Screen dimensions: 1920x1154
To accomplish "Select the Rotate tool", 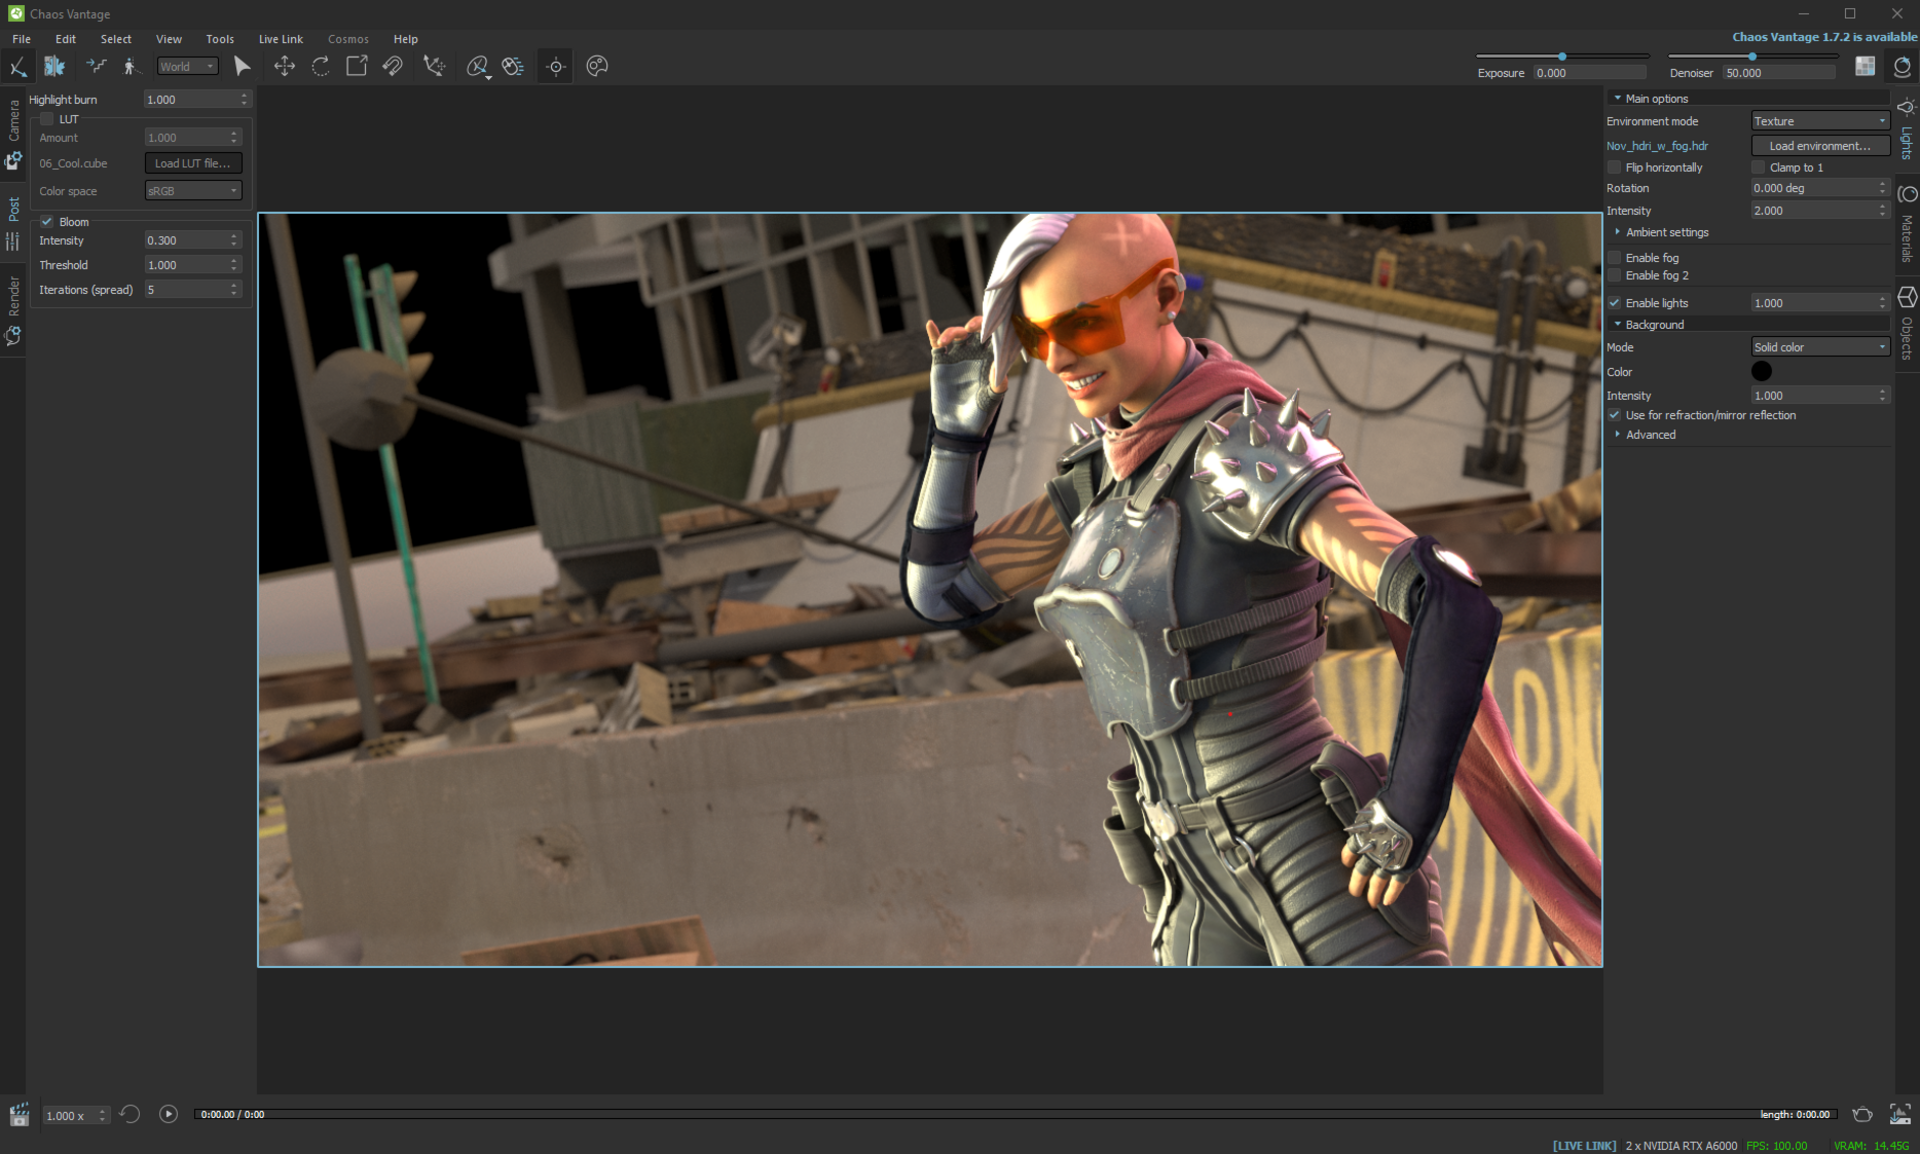I will coord(320,66).
